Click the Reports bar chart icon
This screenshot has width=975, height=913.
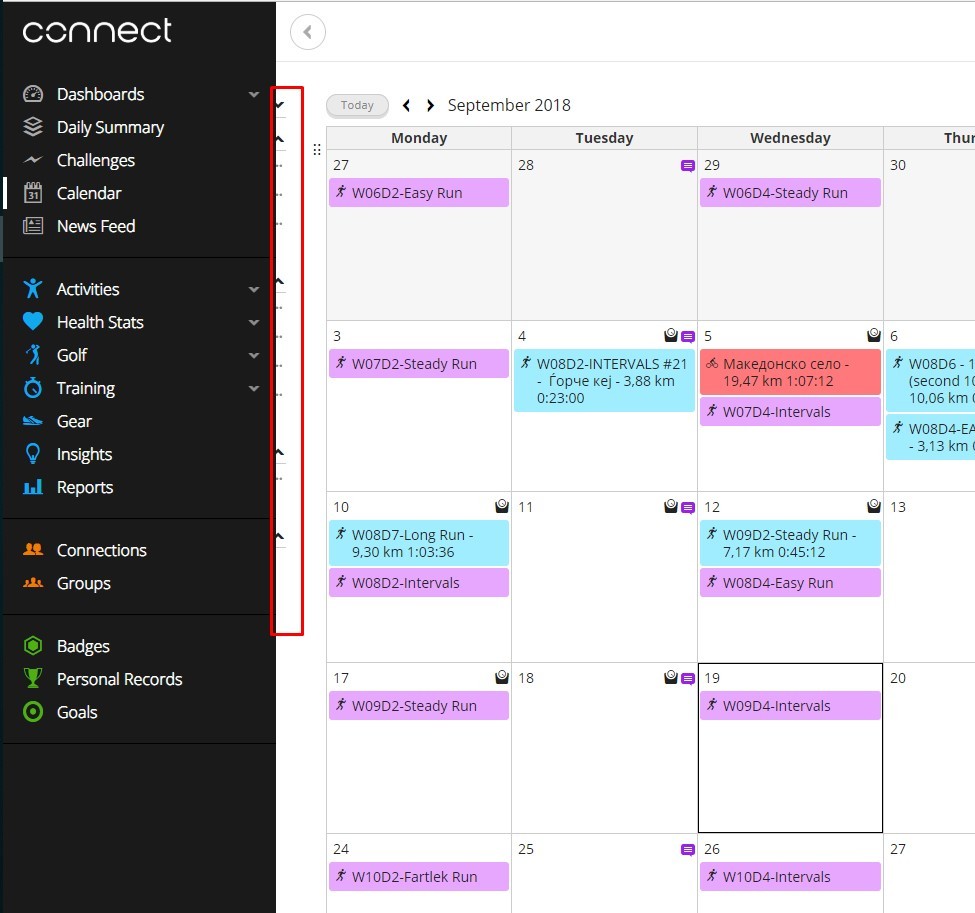pos(33,487)
